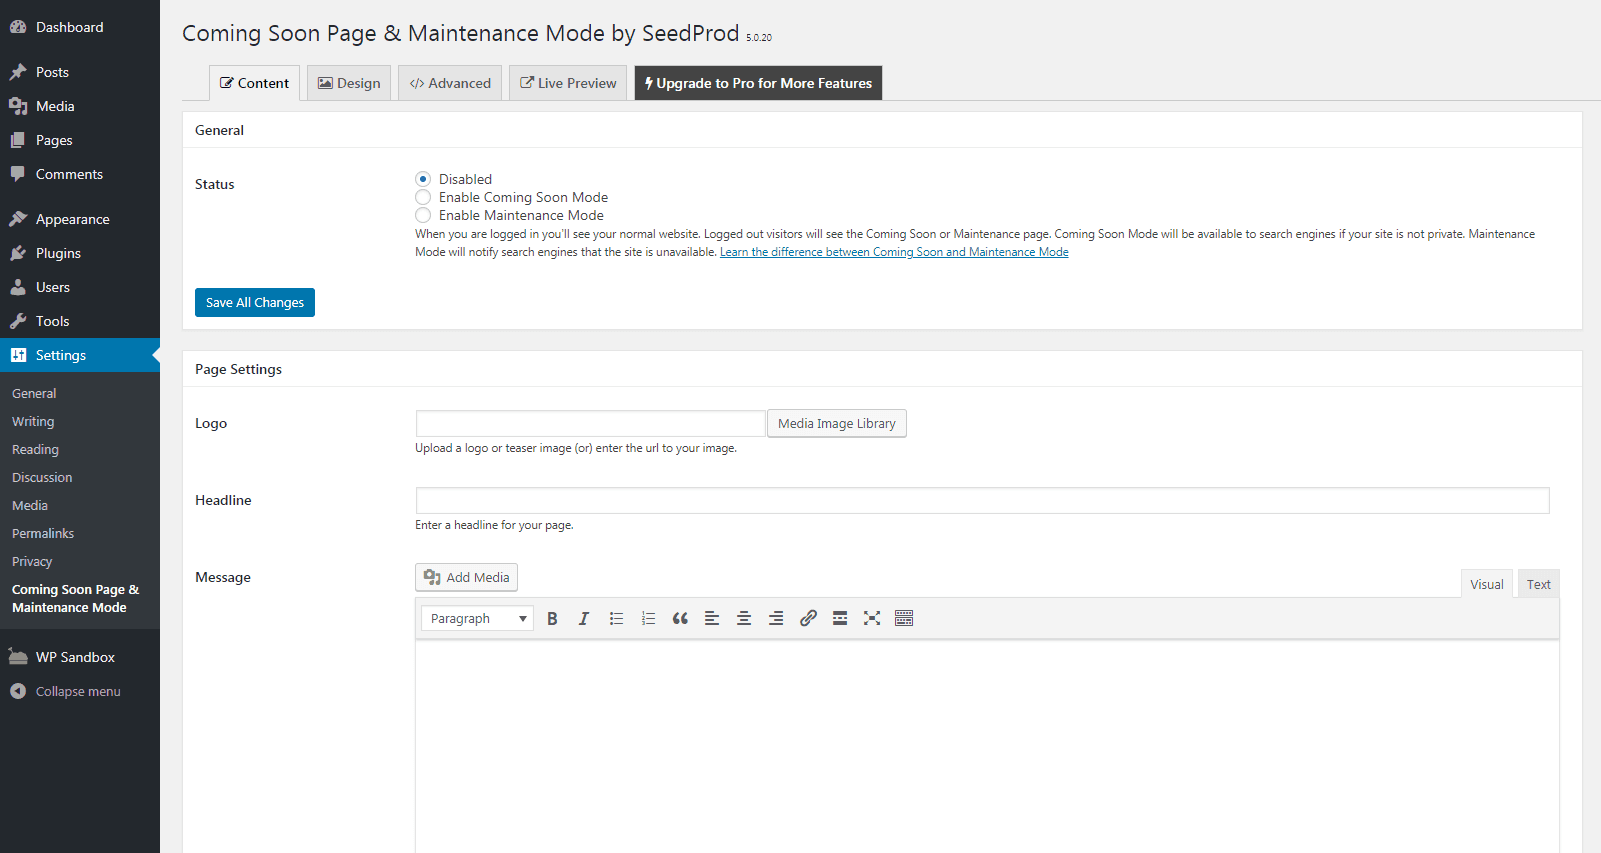Select the Disabled status option

coord(423,179)
